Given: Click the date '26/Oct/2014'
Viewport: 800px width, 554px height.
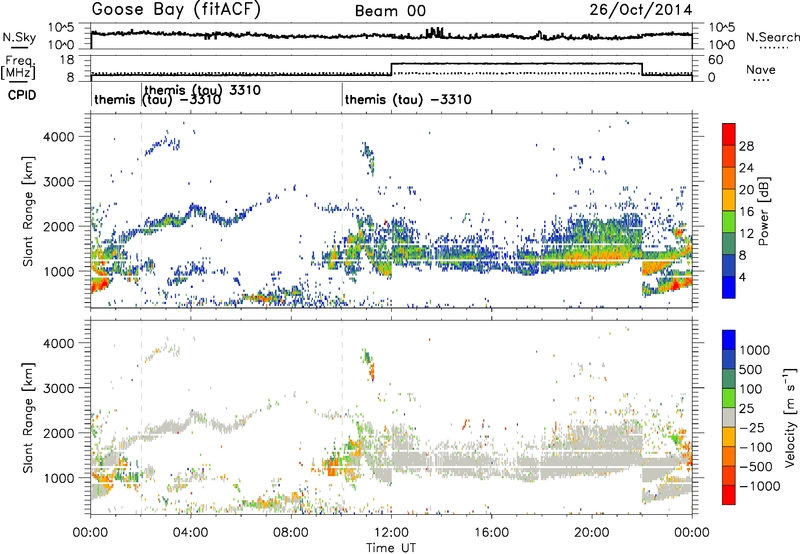Looking at the screenshot, I should [x=641, y=10].
